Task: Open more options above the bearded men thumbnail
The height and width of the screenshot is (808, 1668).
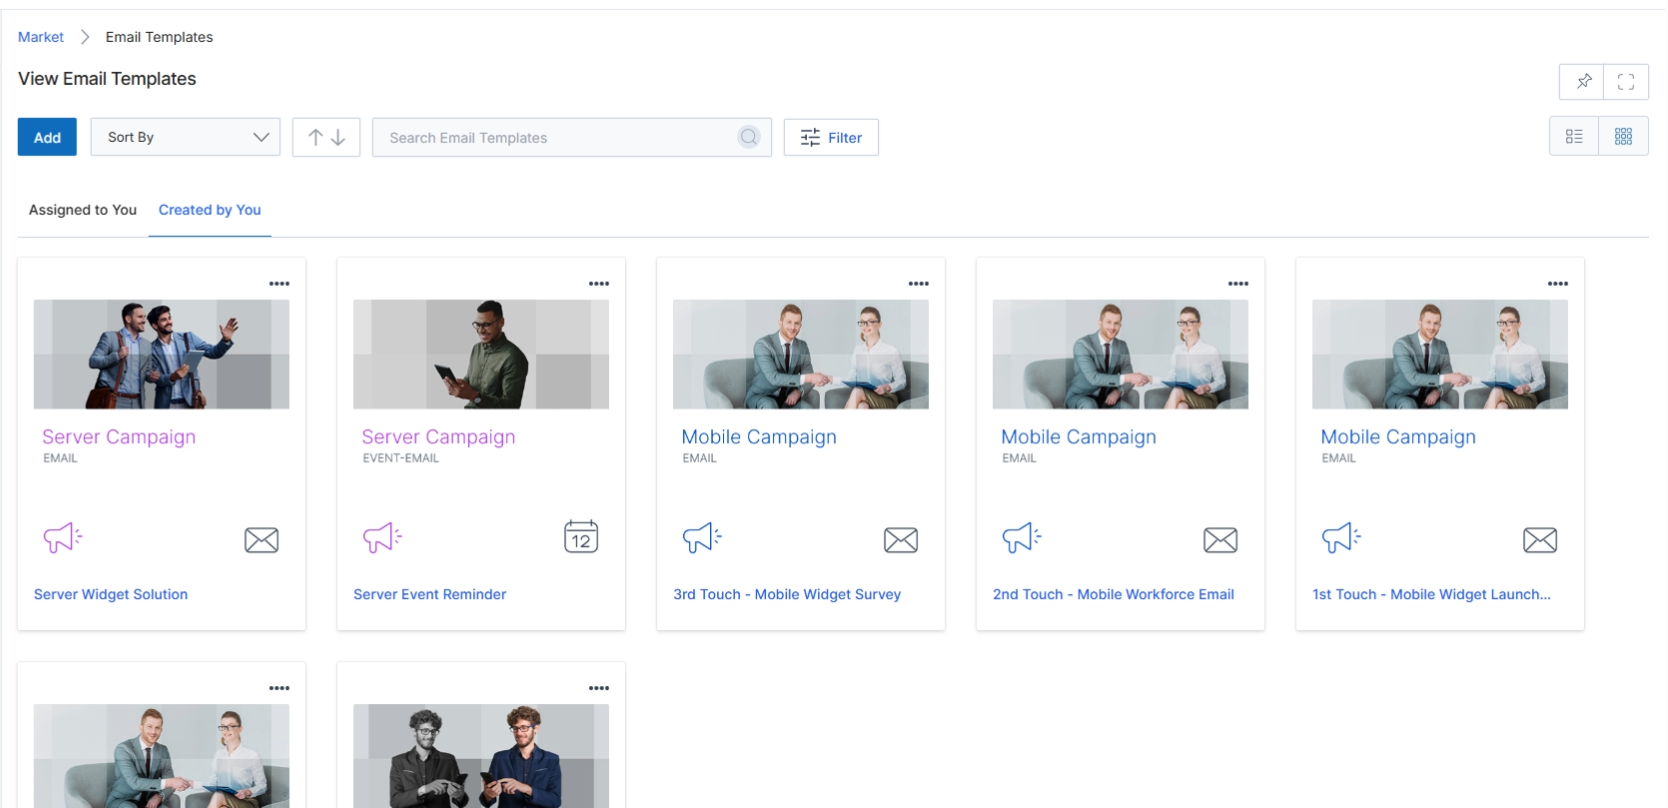Action: (599, 688)
